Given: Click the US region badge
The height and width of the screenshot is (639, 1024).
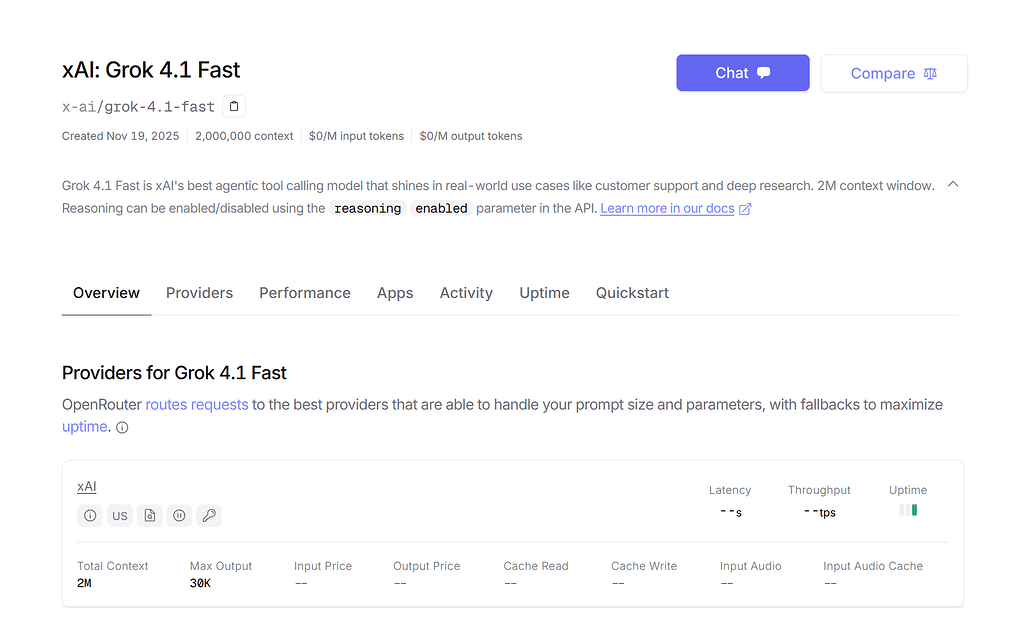Looking at the screenshot, I should [x=120, y=516].
